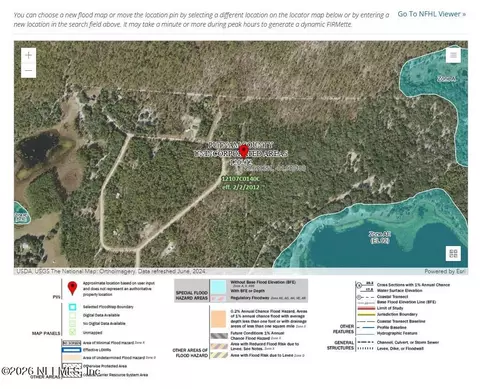The image size is (480, 389).
Task: Zoom in with the map plus button
Action: point(28,55)
